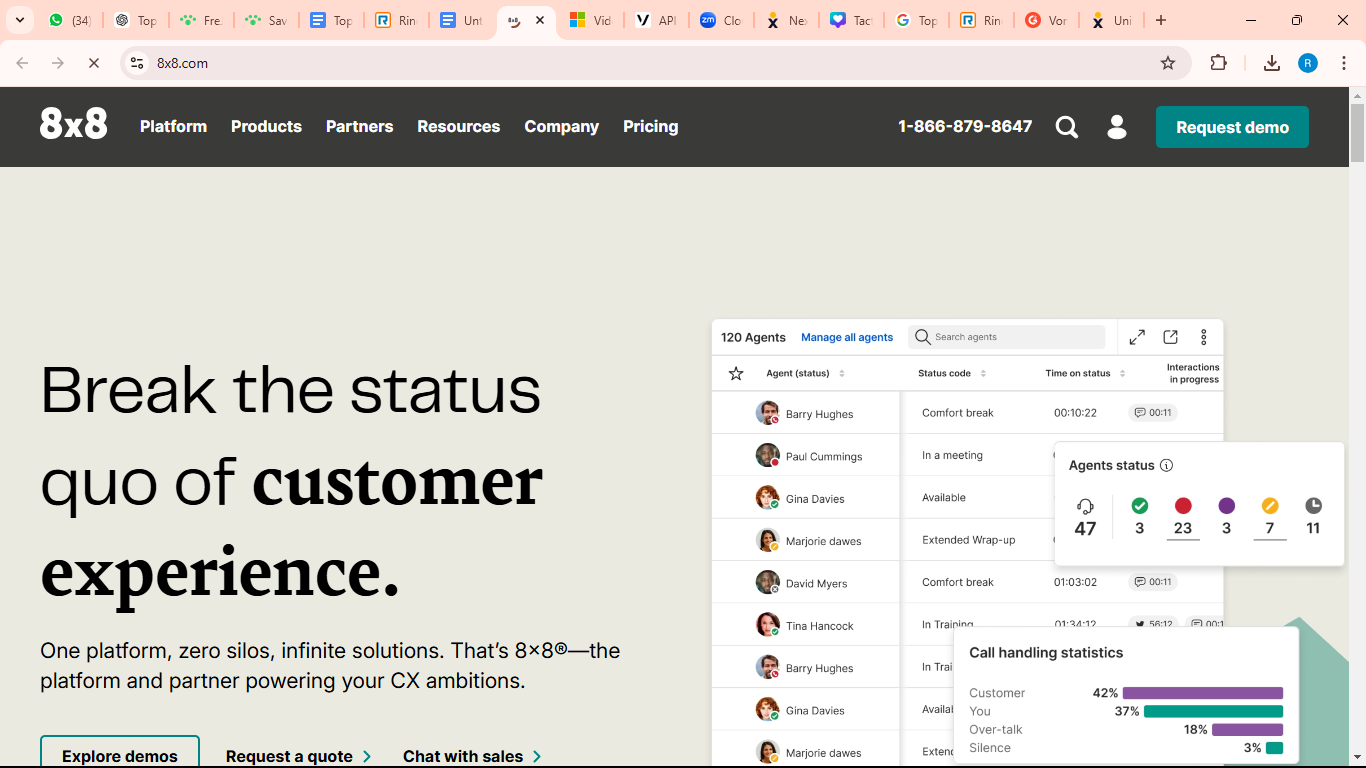Click the Request a quote link

(x=298, y=756)
